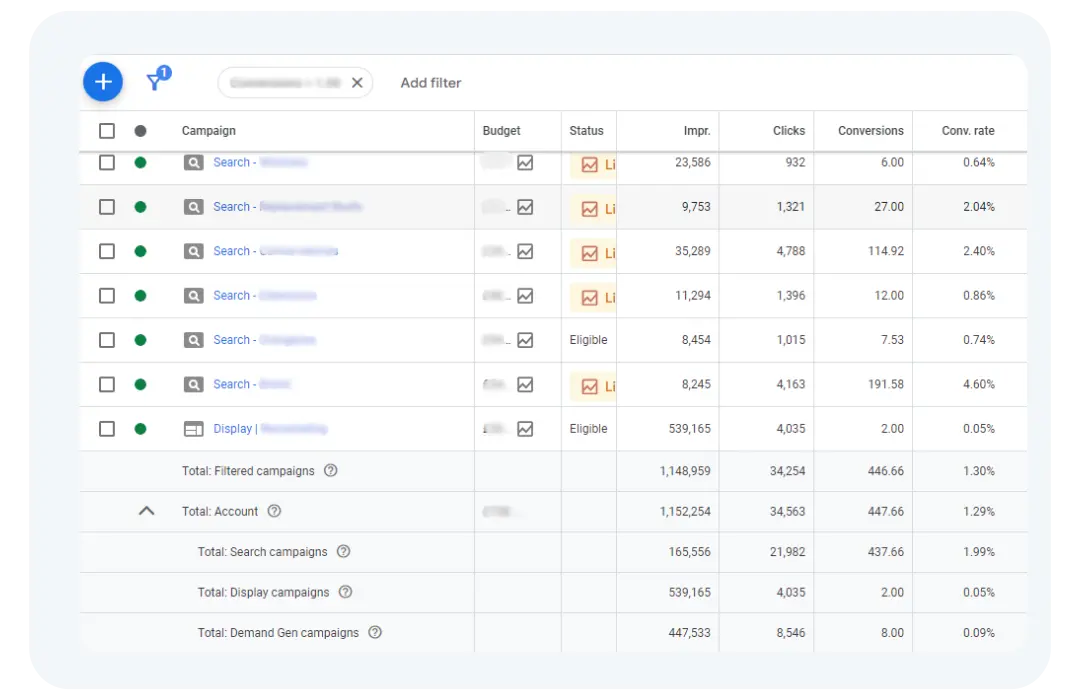
Task: Select all campaigns header checkbox
Action: 107,131
